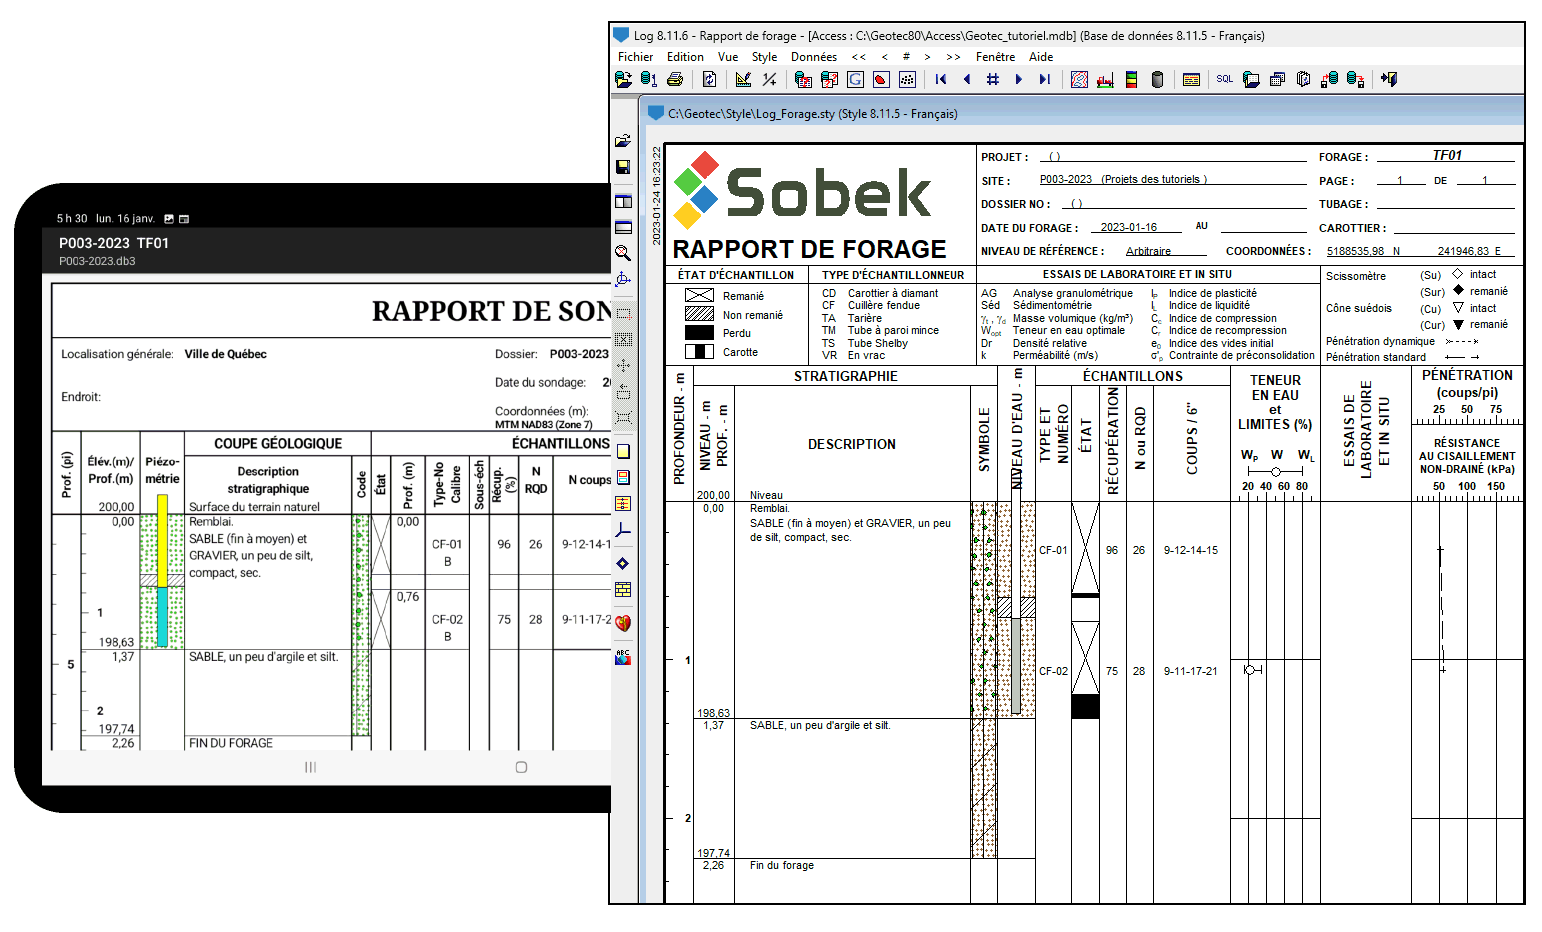
Task: Click CF-01 B sample cell on tablet
Action: 447,553
